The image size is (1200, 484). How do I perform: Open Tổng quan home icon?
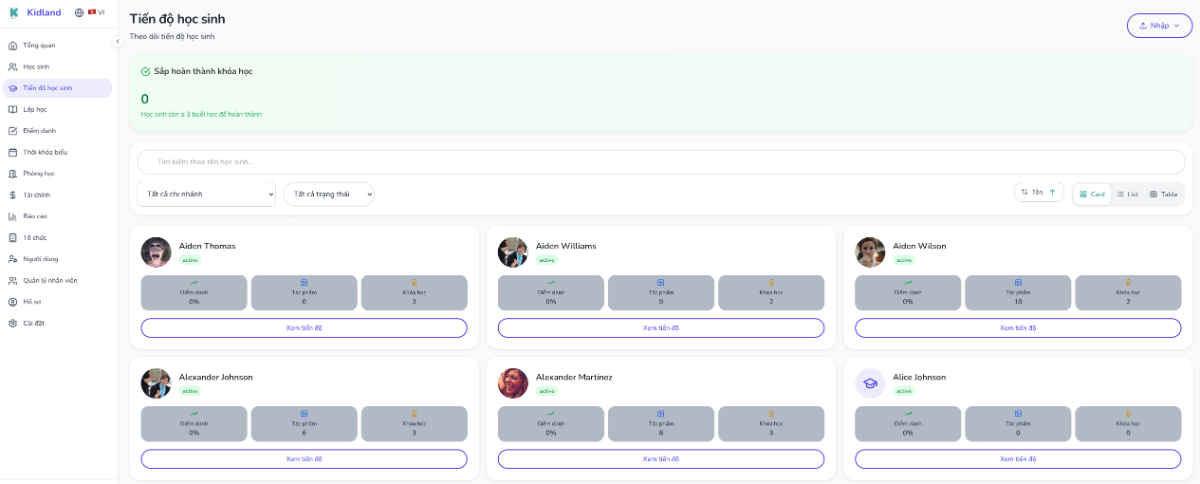[x=13, y=45]
